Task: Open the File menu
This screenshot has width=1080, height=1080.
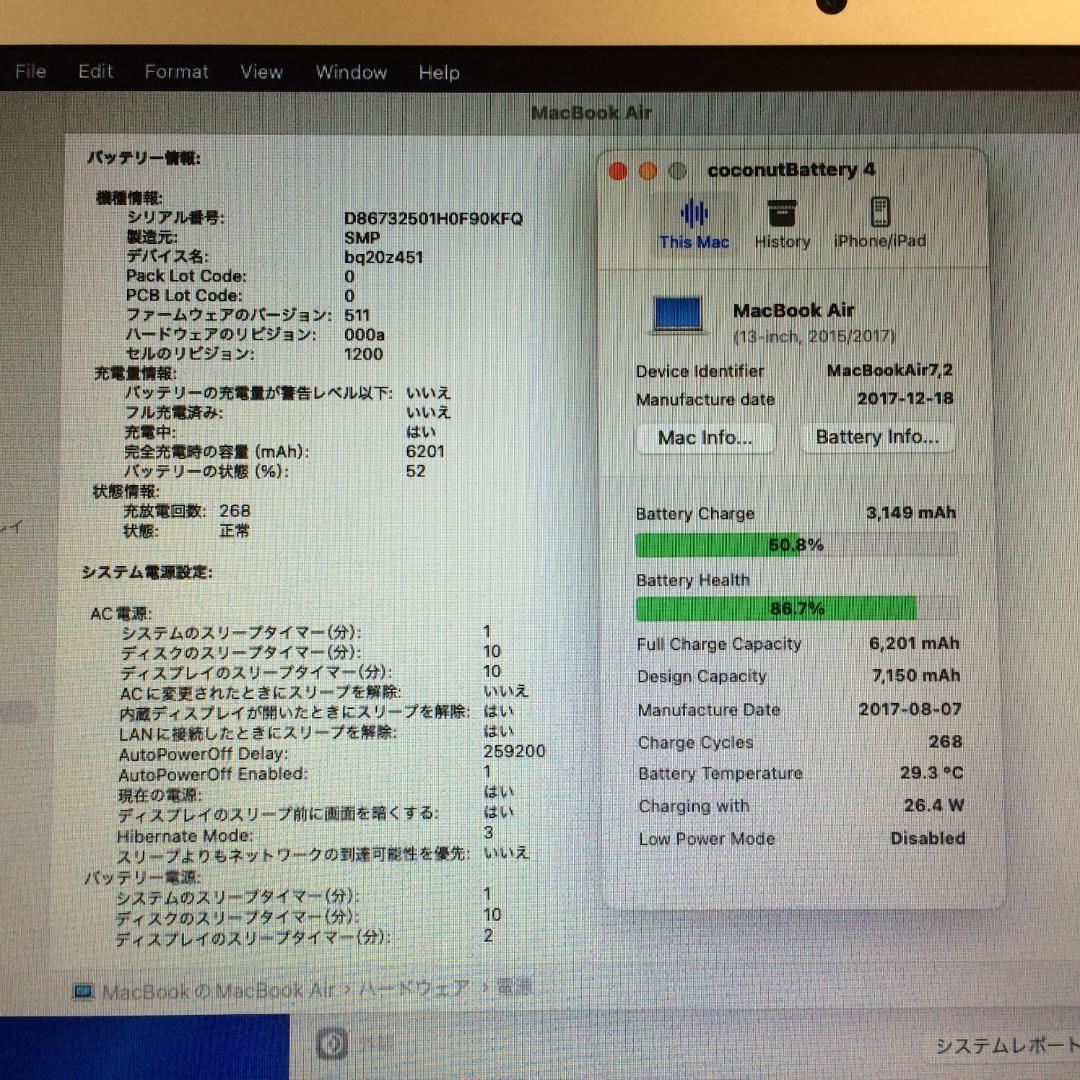Action: [x=29, y=71]
